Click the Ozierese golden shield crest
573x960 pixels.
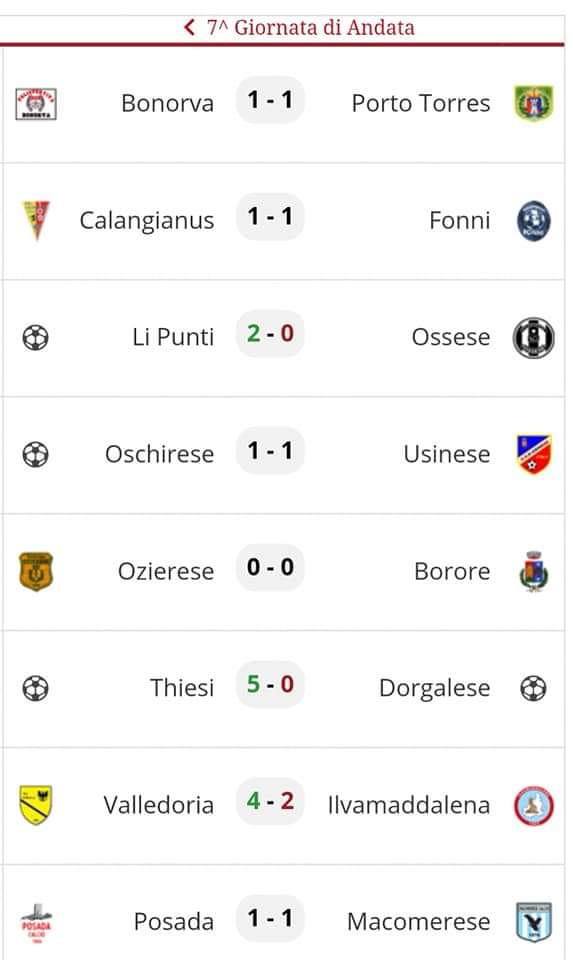pyautogui.click(x=36, y=571)
